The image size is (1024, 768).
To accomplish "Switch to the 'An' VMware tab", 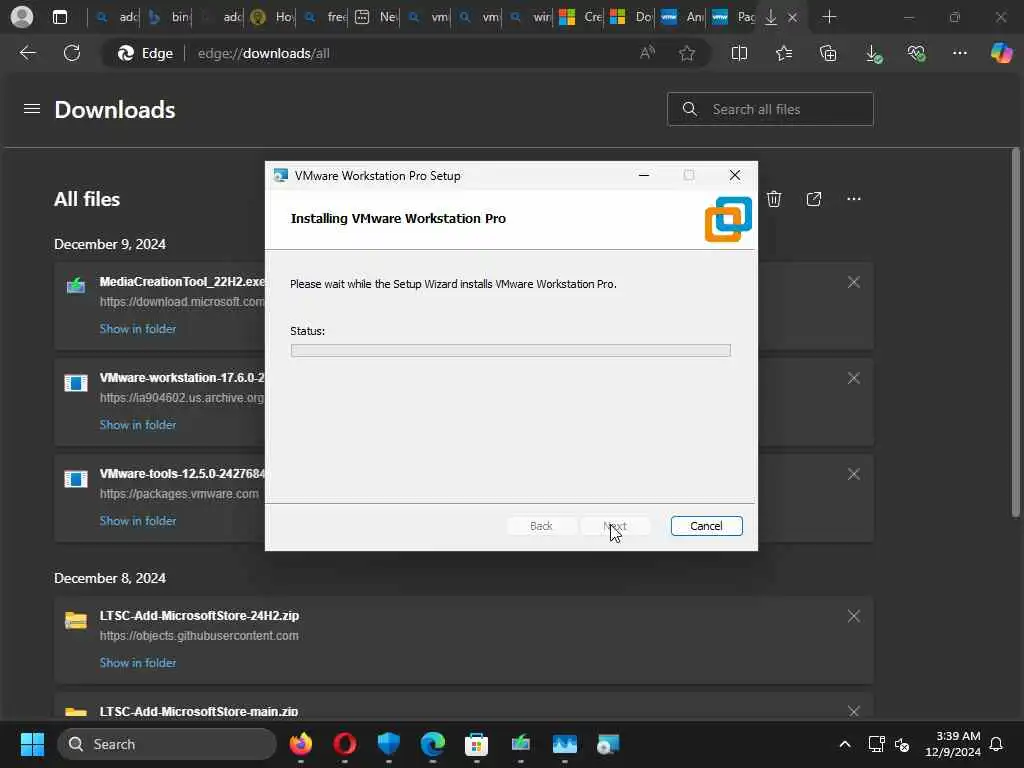I will tap(682, 17).
